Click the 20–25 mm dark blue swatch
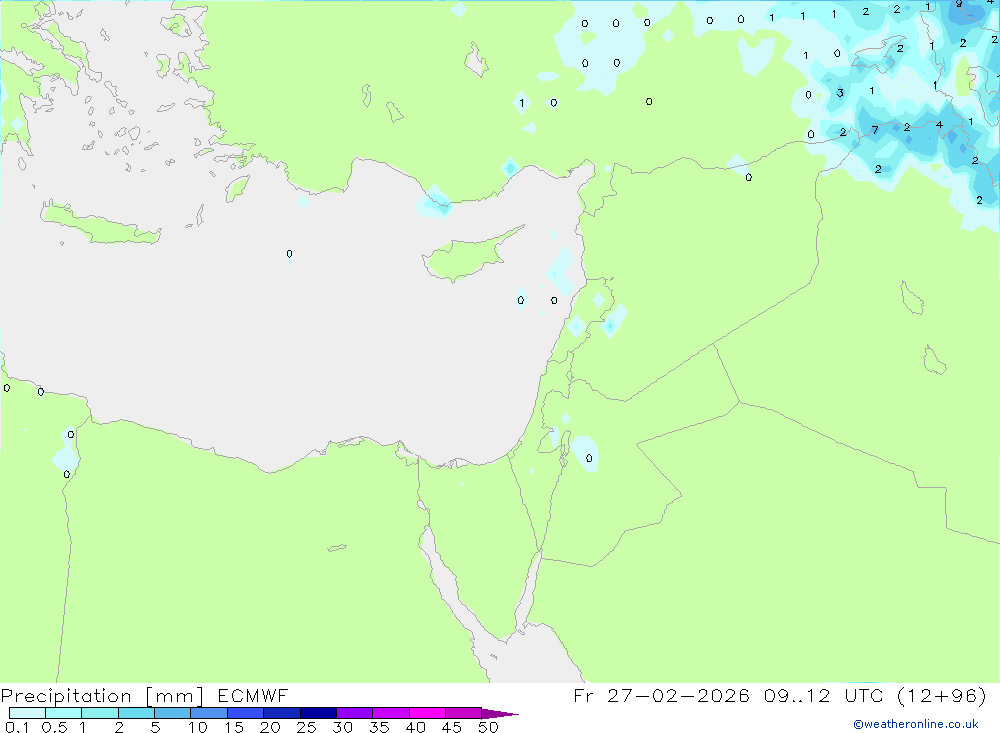 pyautogui.click(x=281, y=713)
